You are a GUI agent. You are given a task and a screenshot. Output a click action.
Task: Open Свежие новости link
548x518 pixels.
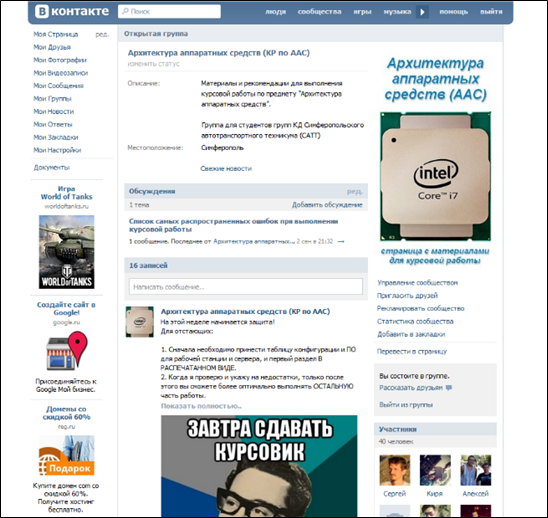pos(226,168)
